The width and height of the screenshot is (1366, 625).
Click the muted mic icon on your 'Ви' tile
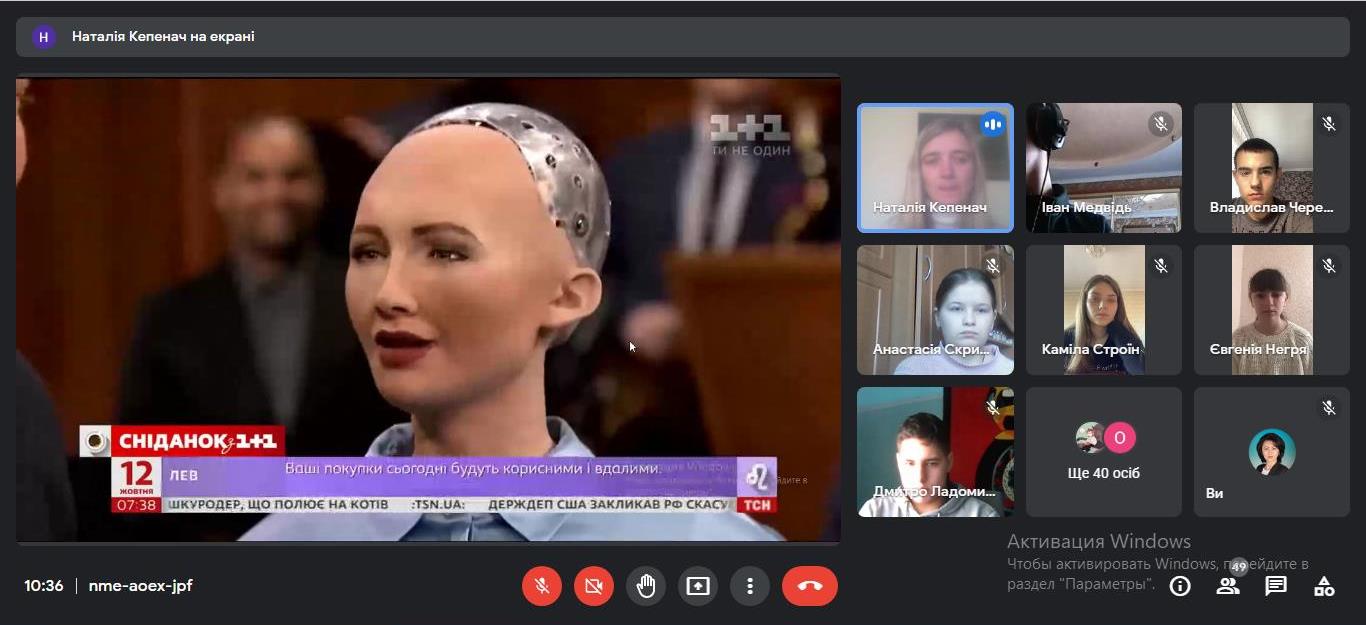coord(1329,408)
